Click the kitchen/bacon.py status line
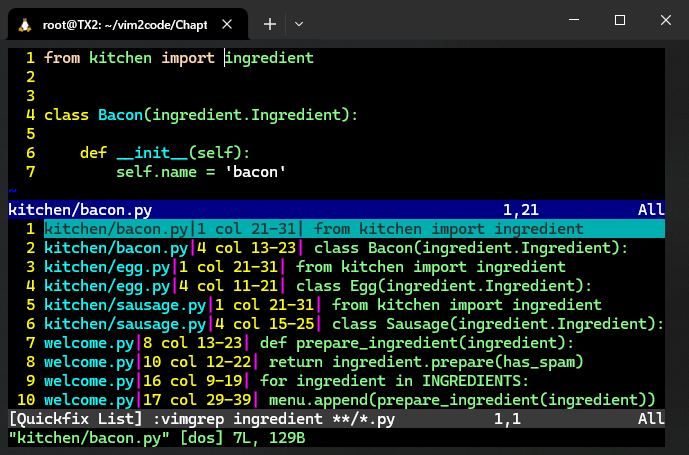The height and width of the screenshot is (455, 689). tap(336, 210)
